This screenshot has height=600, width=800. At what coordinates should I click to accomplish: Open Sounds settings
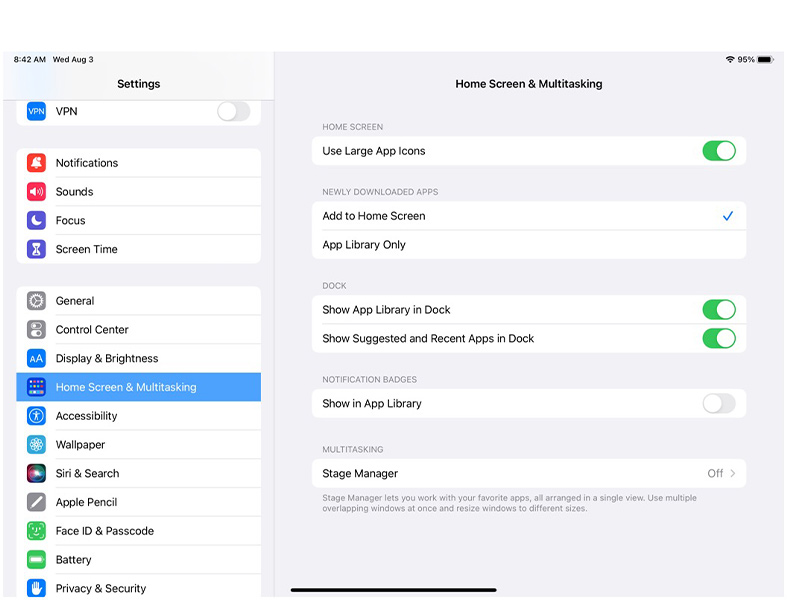(139, 192)
